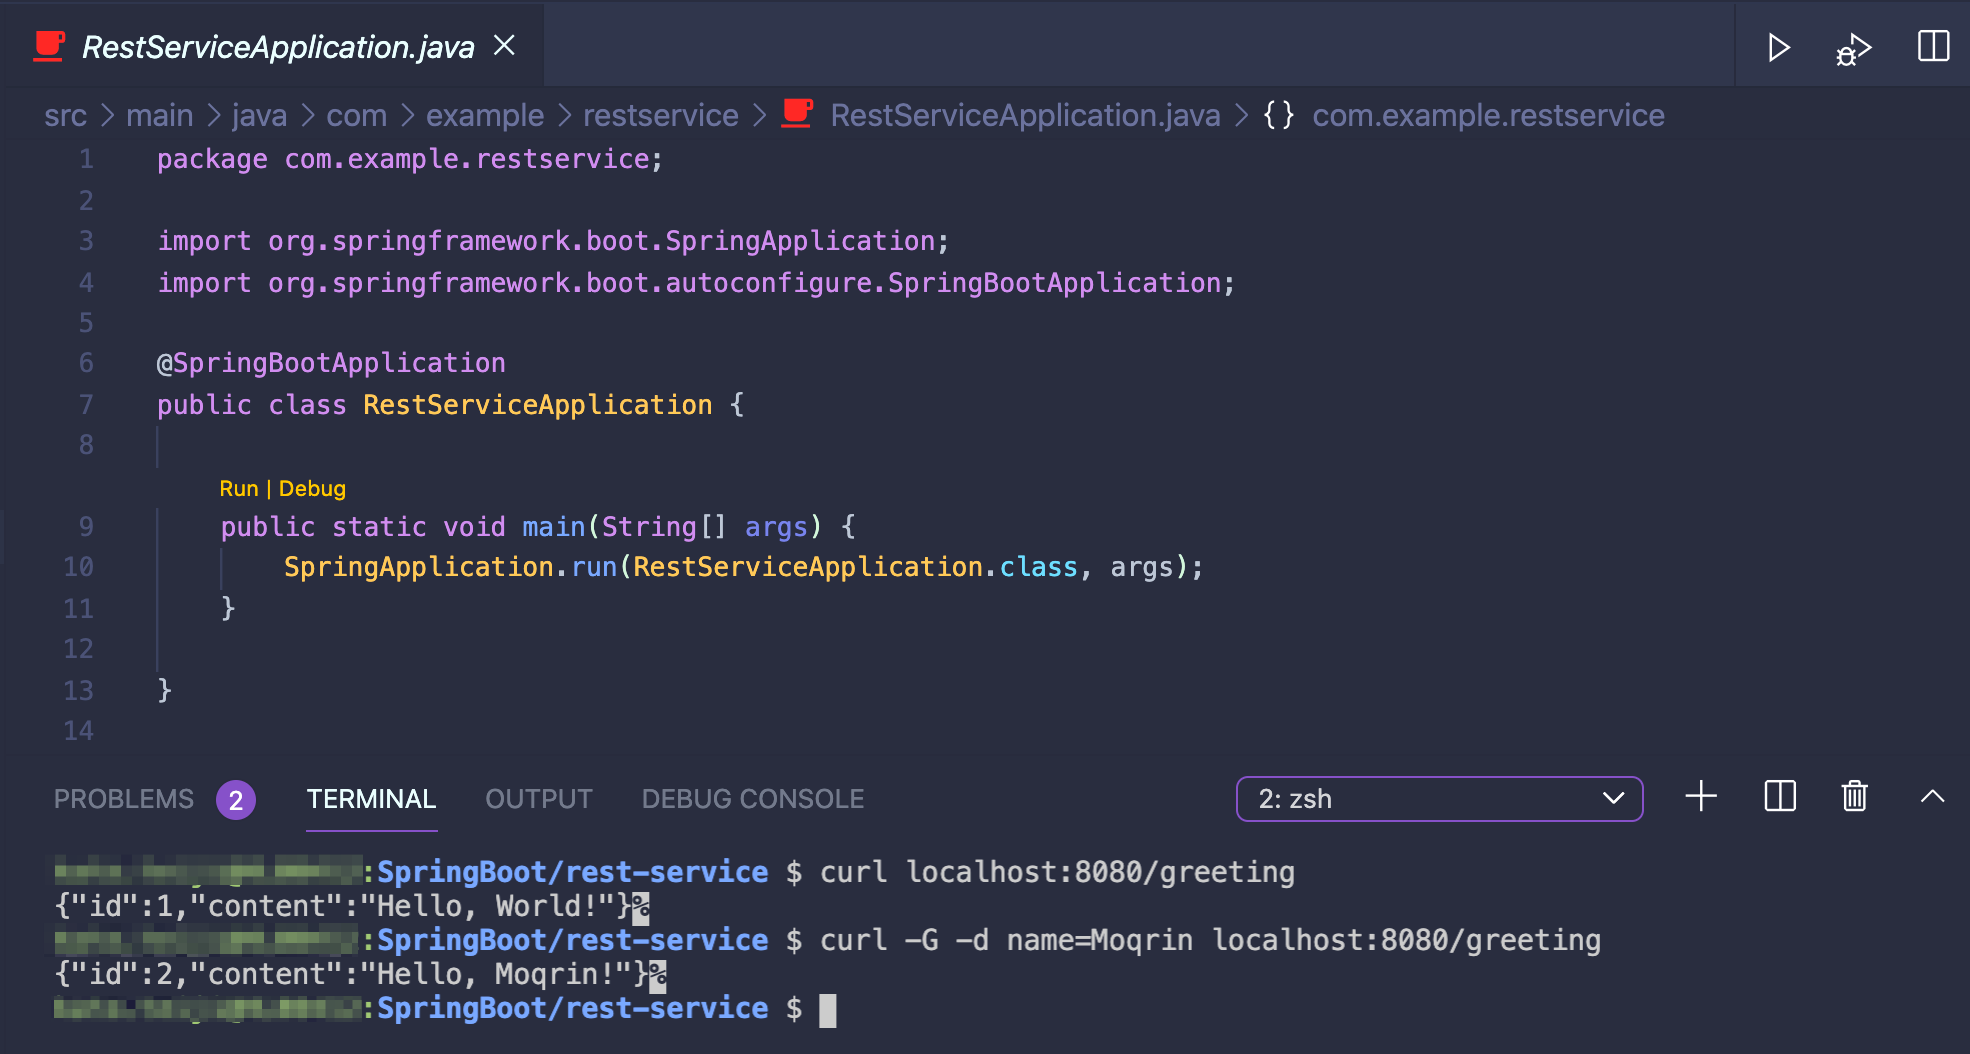Open the restservice breadcrumb item
1970x1054 pixels.
(661, 115)
